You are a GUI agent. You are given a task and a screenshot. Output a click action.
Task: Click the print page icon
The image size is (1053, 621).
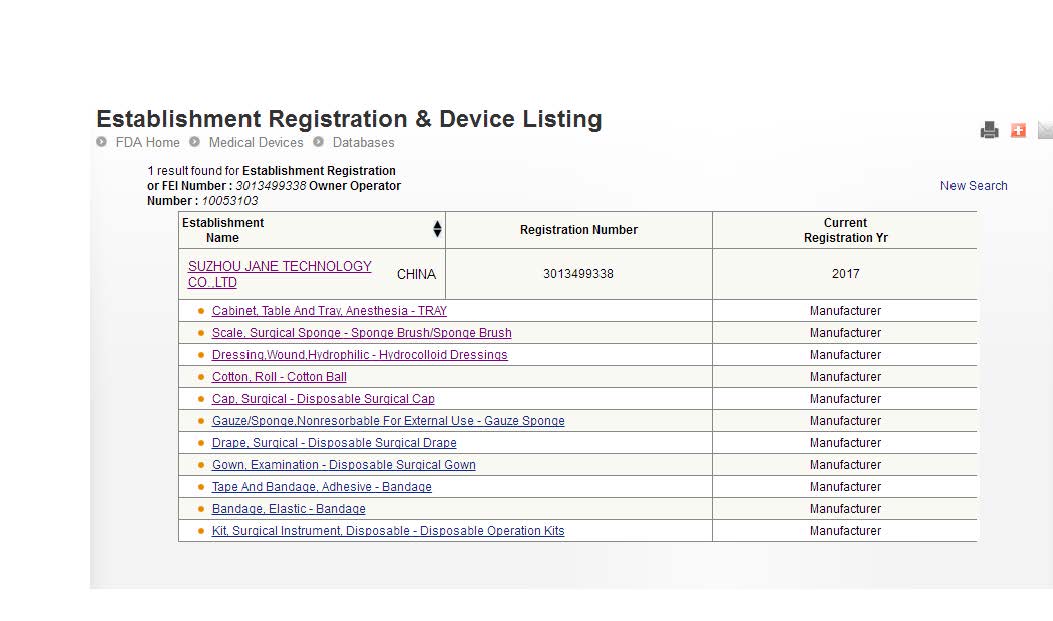click(x=989, y=130)
